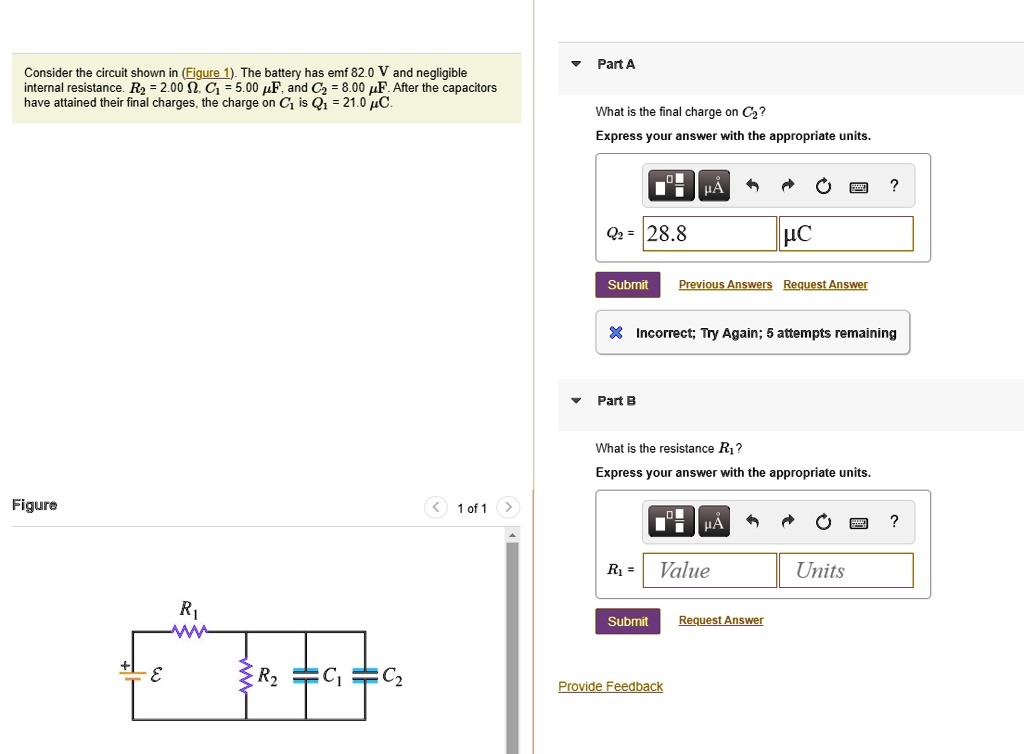Switch to the Part B section
The width and height of the screenshot is (1024, 754).
click(615, 400)
